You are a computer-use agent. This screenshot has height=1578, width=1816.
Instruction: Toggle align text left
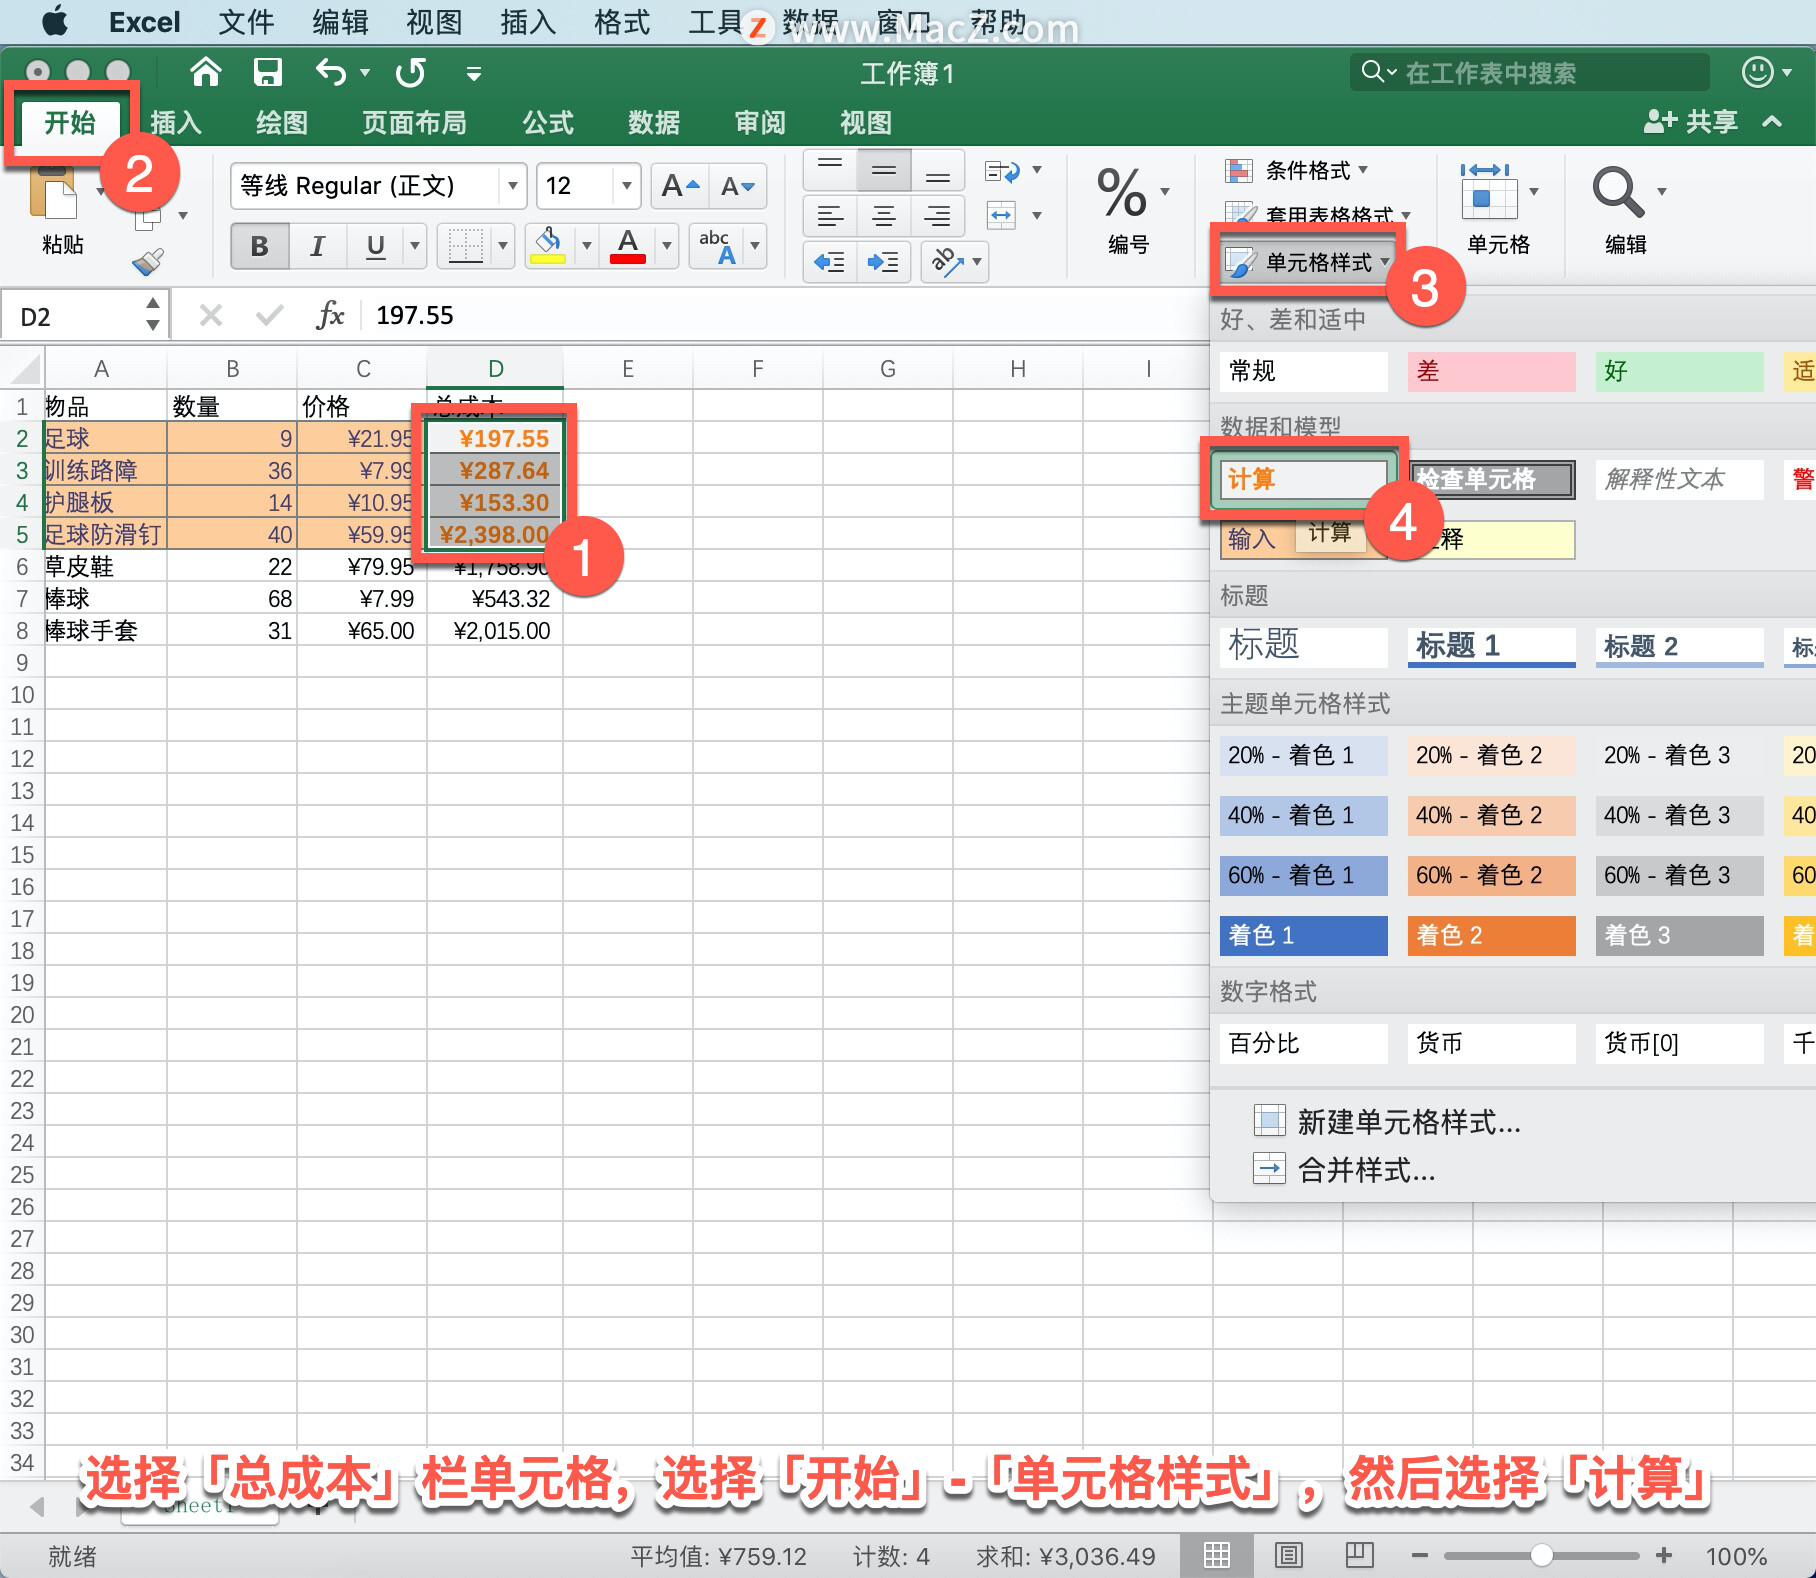tap(830, 215)
